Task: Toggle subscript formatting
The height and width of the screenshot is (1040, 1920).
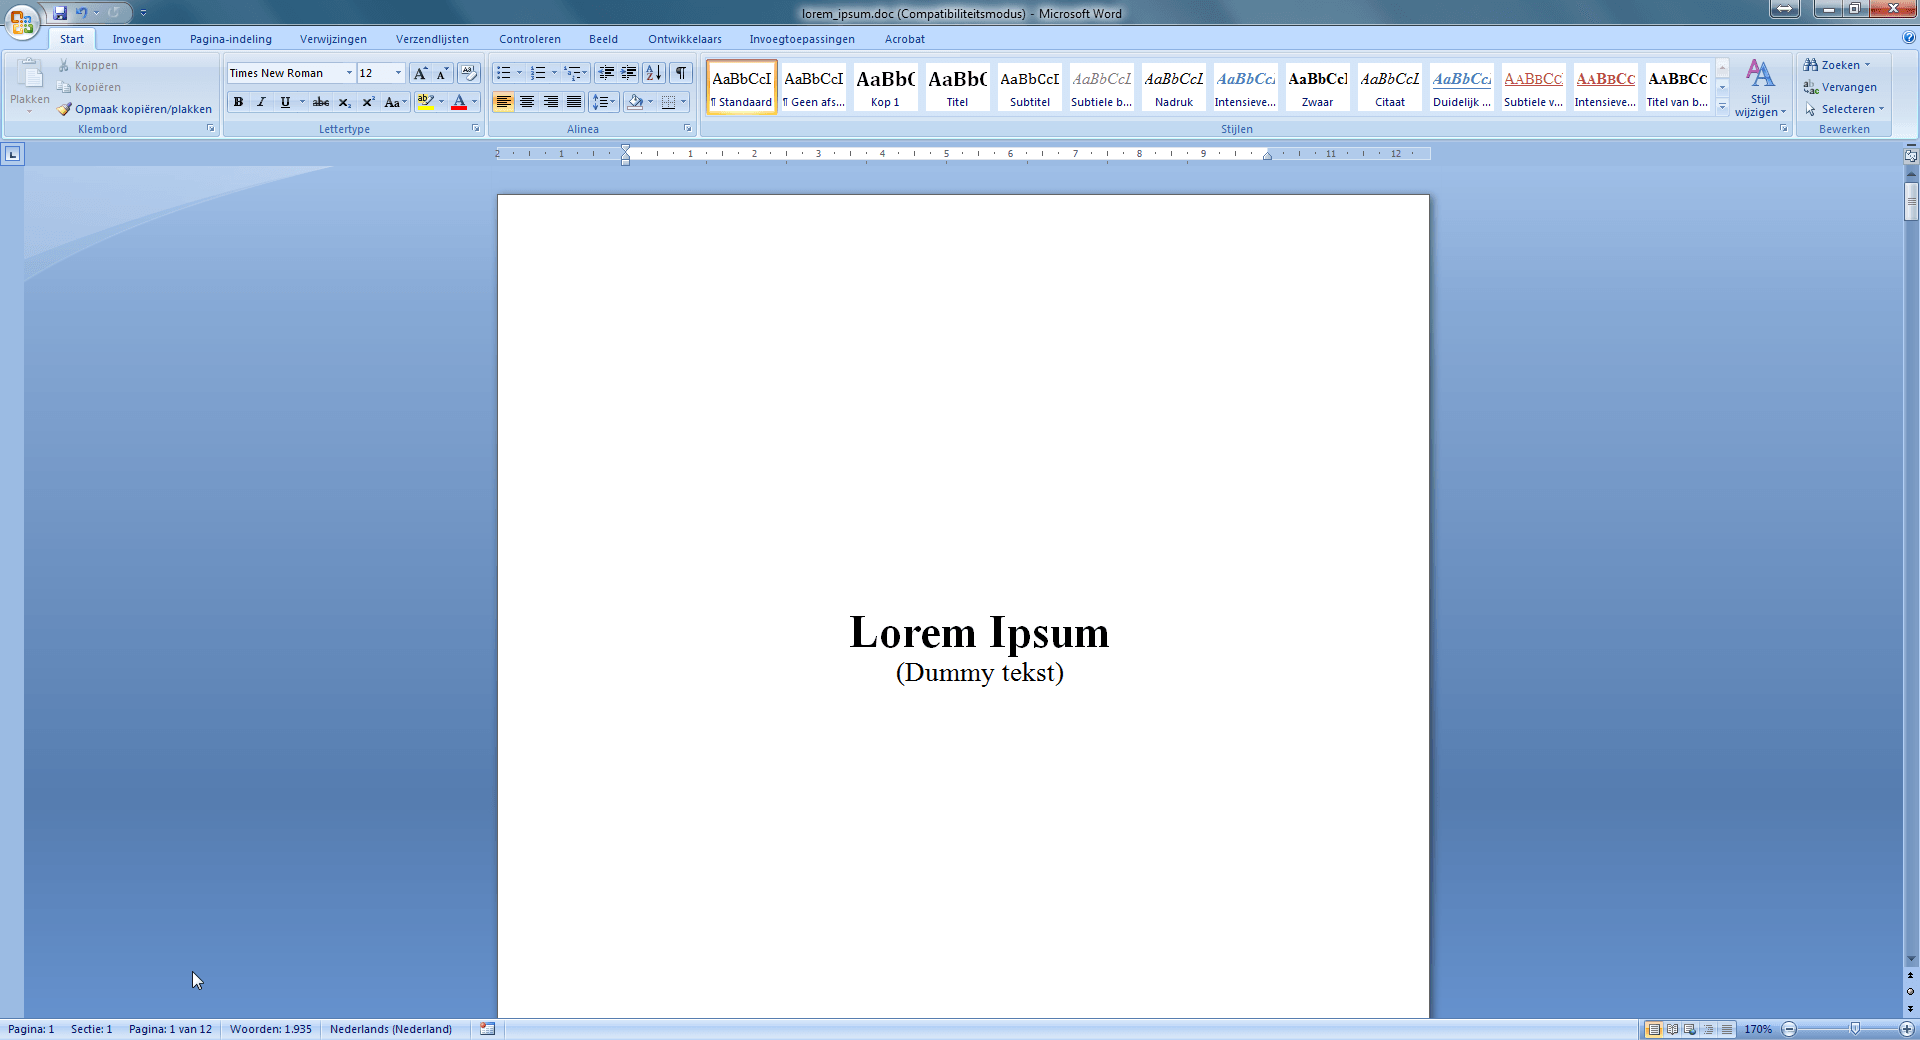Action: click(x=344, y=102)
